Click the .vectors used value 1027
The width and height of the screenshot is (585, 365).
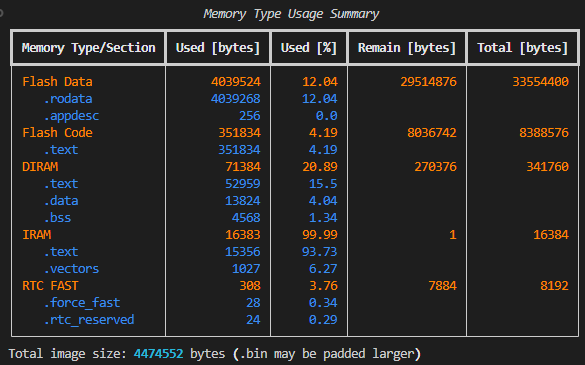click(x=246, y=269)
